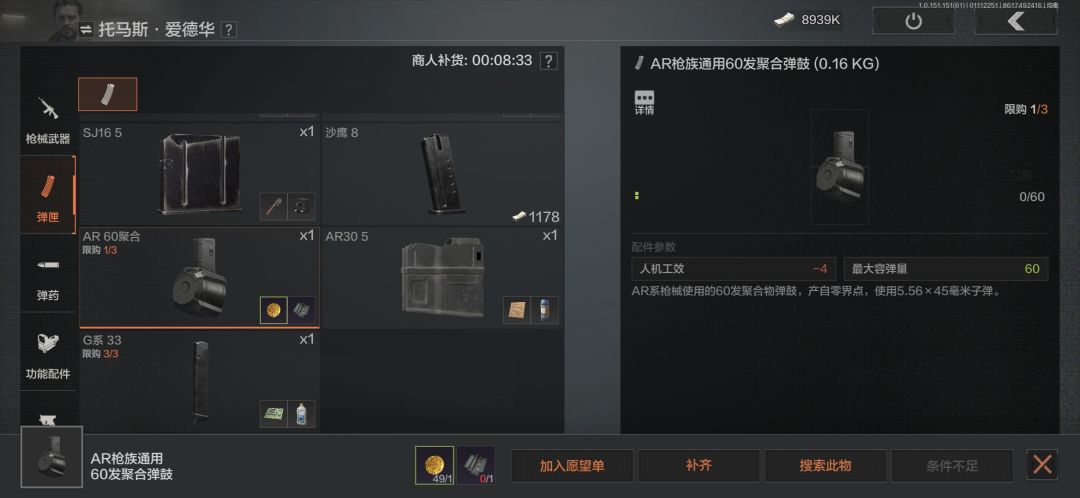Click the back arrow button
Viewport: 1080px width, 498px height.
[x=1015, y=21]
